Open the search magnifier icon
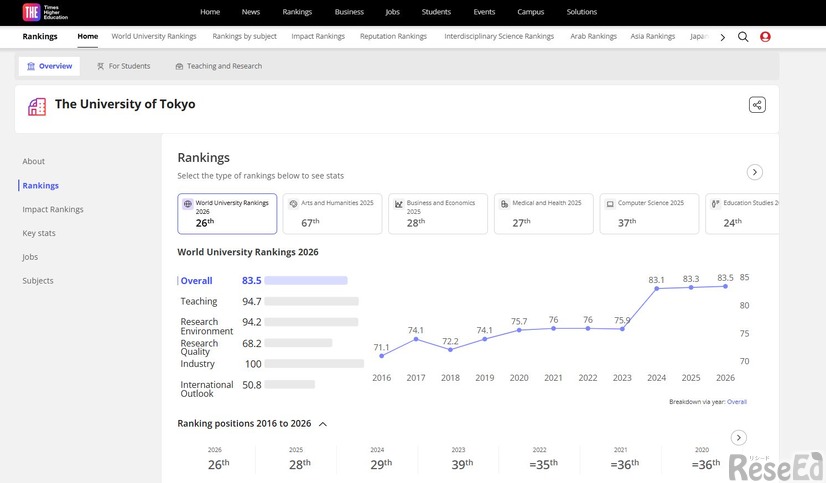This screenshot has height=483, width=826. pos(743,37)
